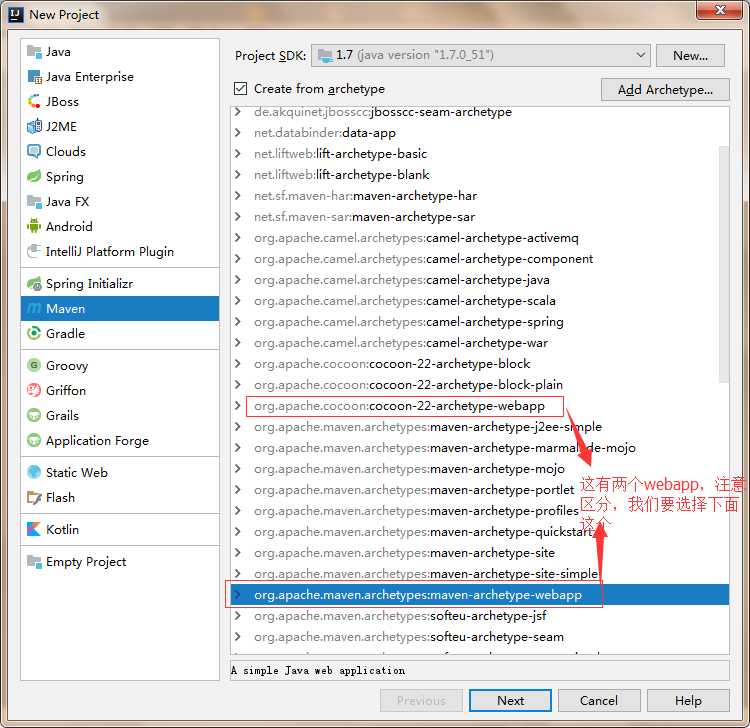The image size is (750, 728).
Task: Open the Project SDK dropdown
Action: coord(481,55)
